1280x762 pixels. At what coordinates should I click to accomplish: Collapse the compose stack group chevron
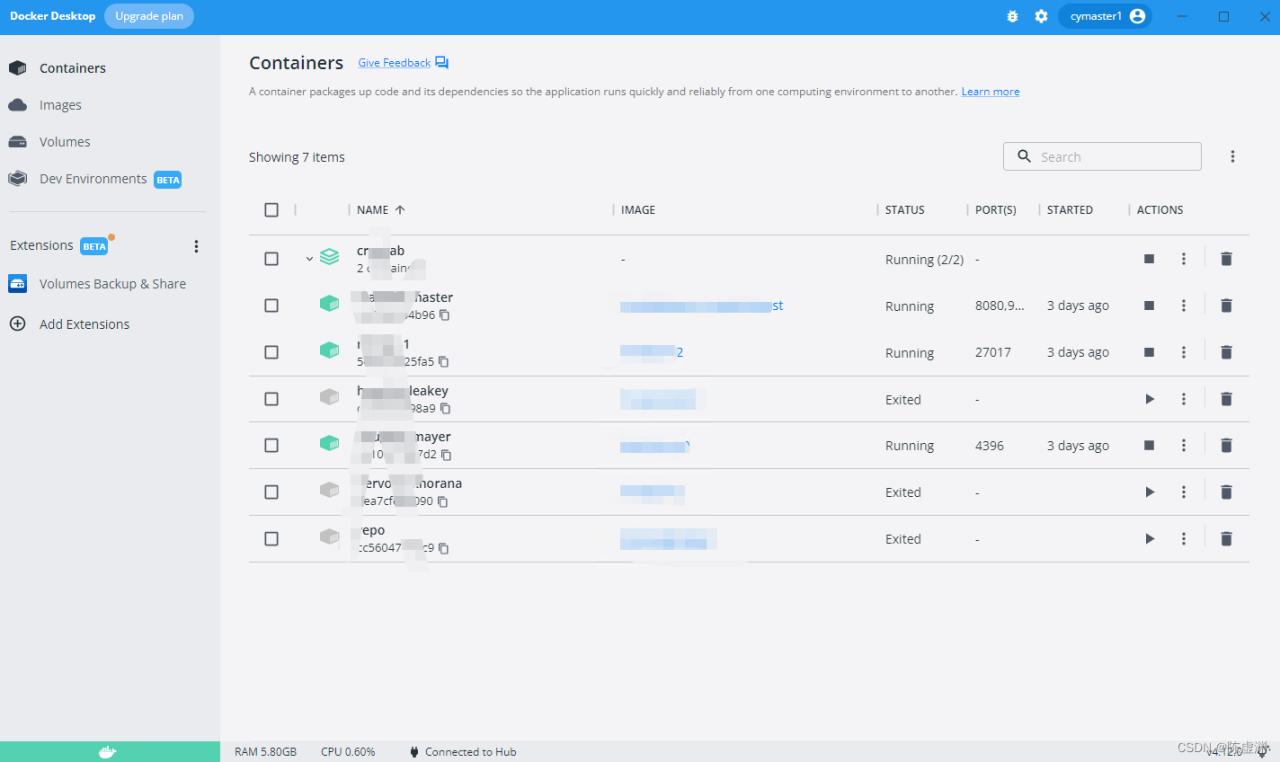(310, 259)
